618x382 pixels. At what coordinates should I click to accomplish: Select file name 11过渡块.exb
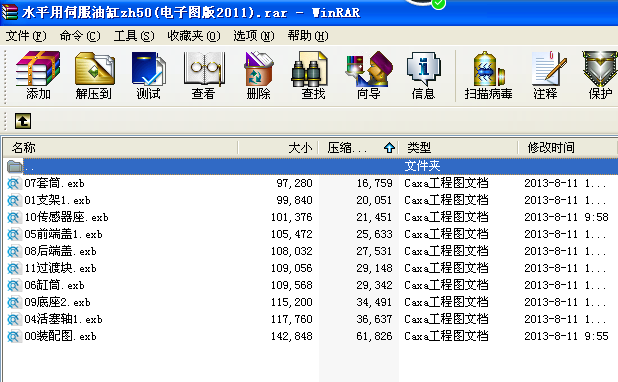click(60, 268)
